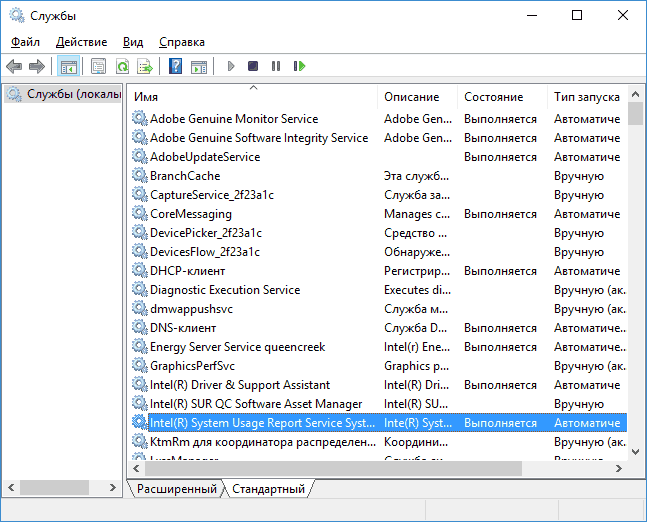Click 'Executes di...' description cell
Screen dimensions: 647x522
417,289
